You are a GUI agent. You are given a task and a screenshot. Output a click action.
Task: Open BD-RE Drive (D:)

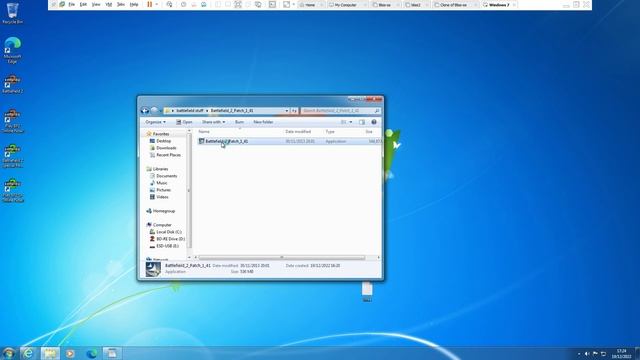(x=167, y=239)
